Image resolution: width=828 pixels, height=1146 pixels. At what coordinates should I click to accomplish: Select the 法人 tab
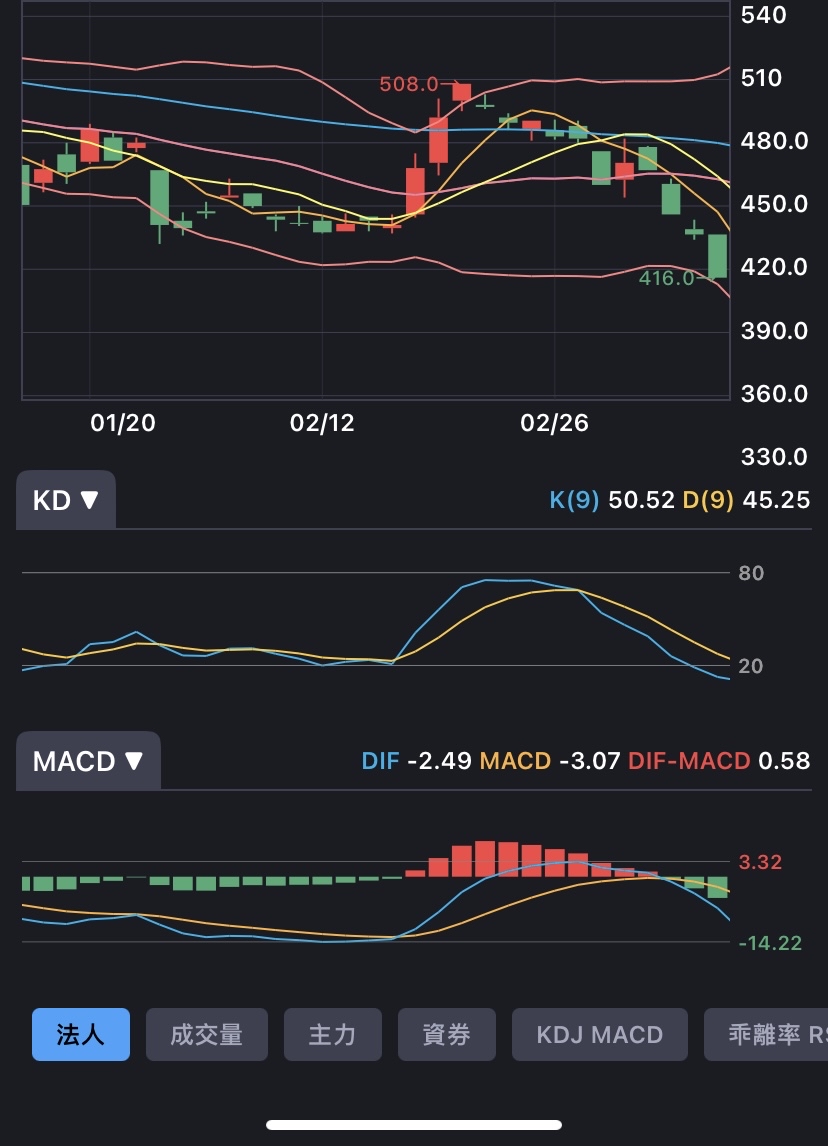click(81, 1034)
